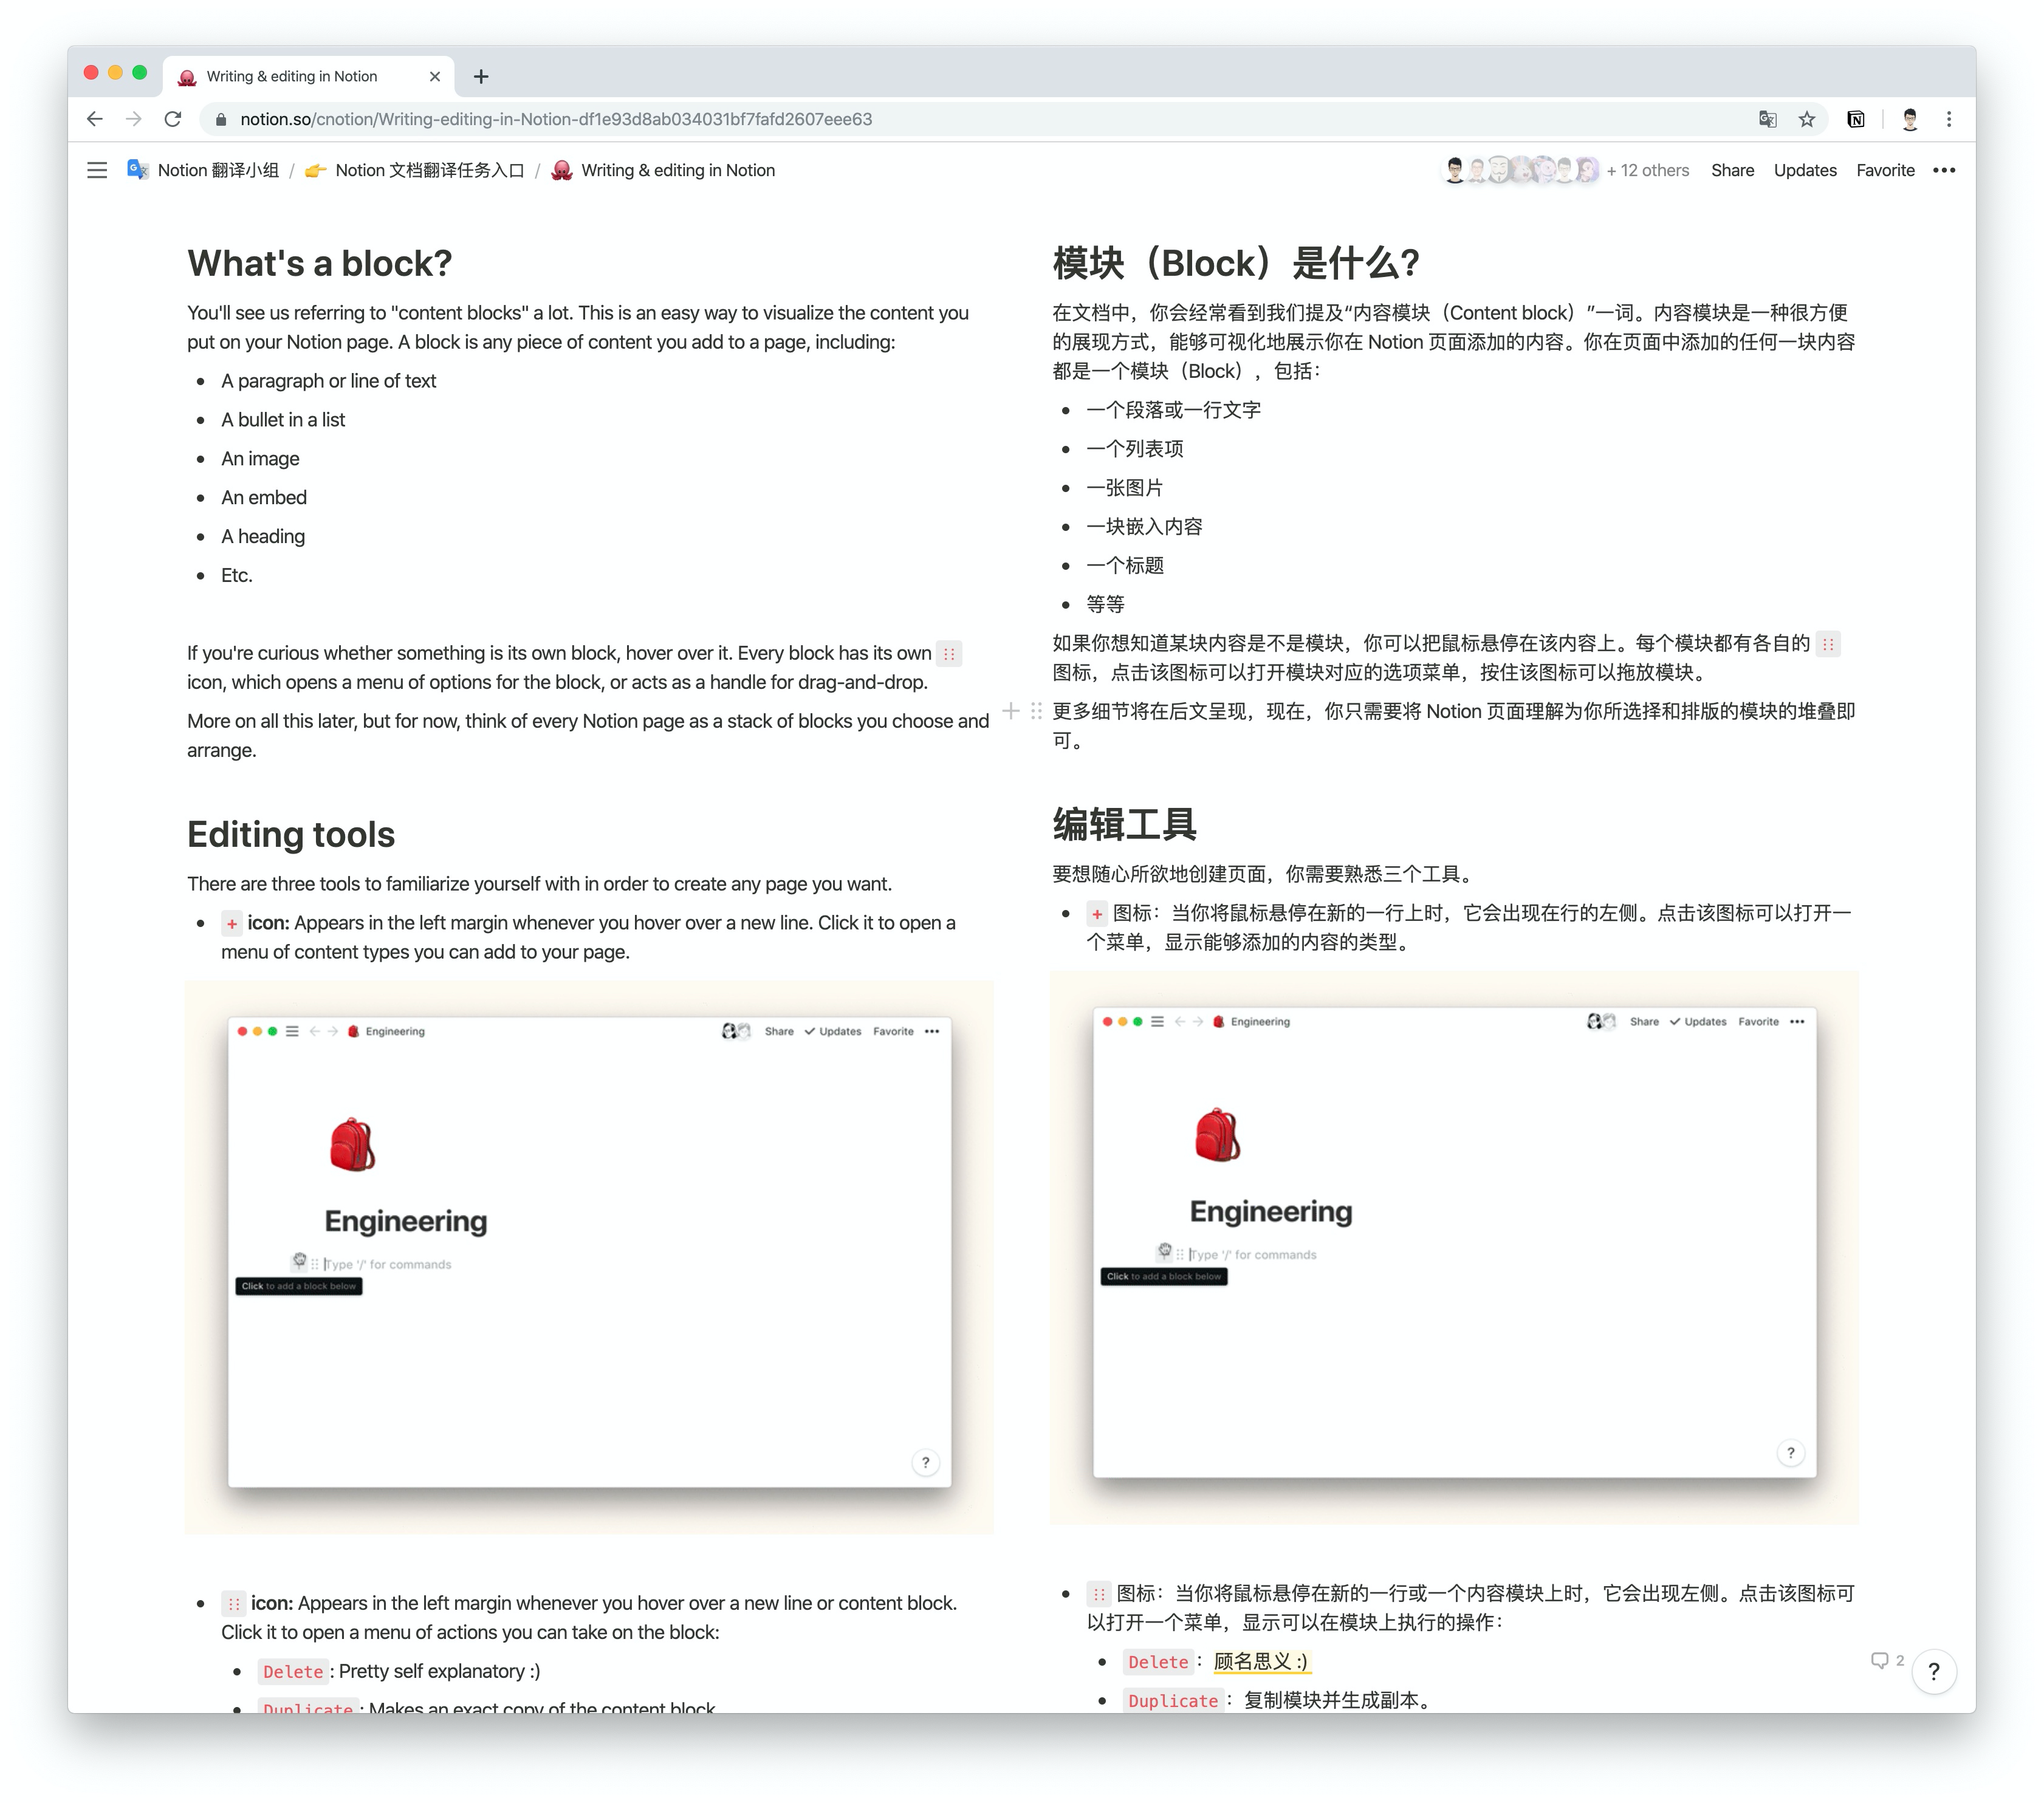2044x1803 pixels.
Task: Show the + 12 others collaborators
Action: [1648, 170]
